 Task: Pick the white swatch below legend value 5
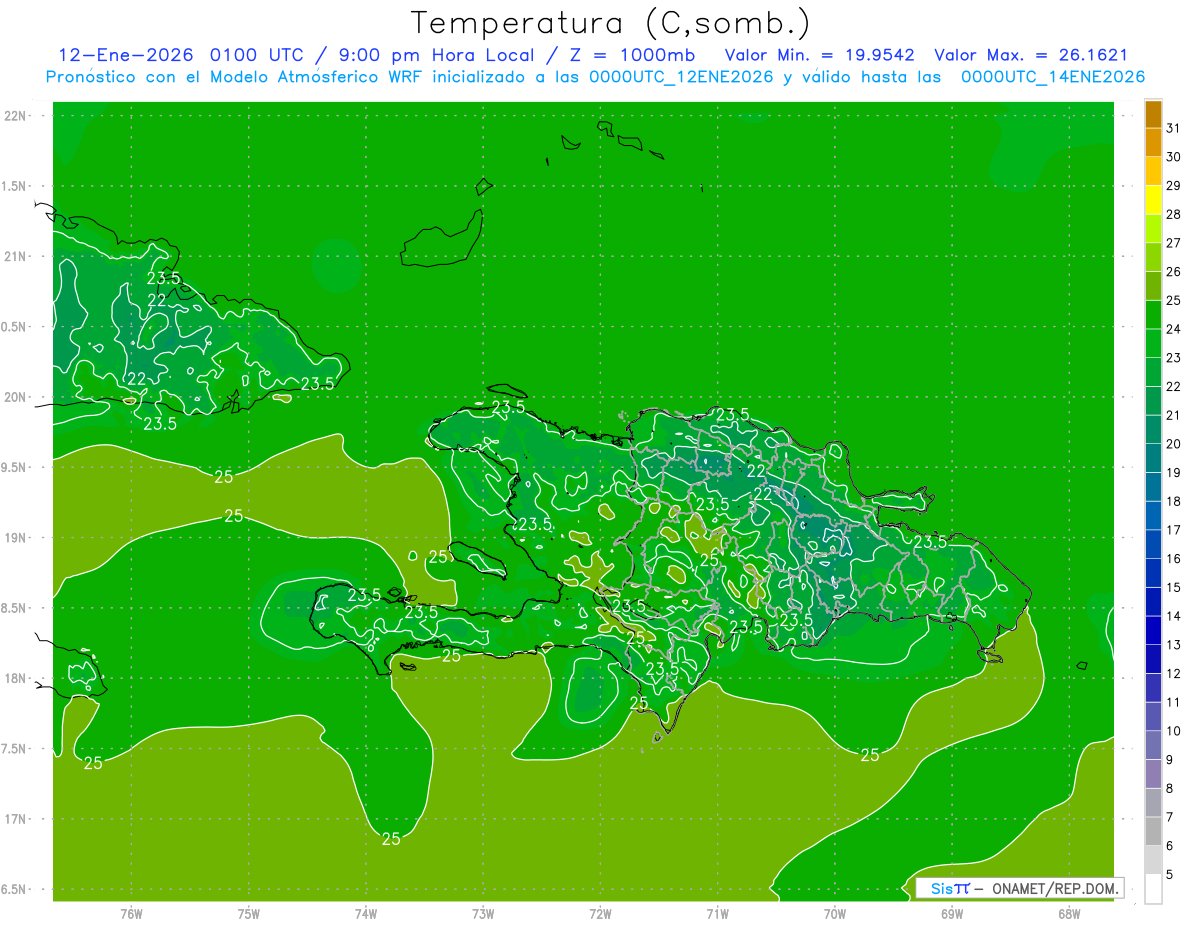(x=1153, y=889)
